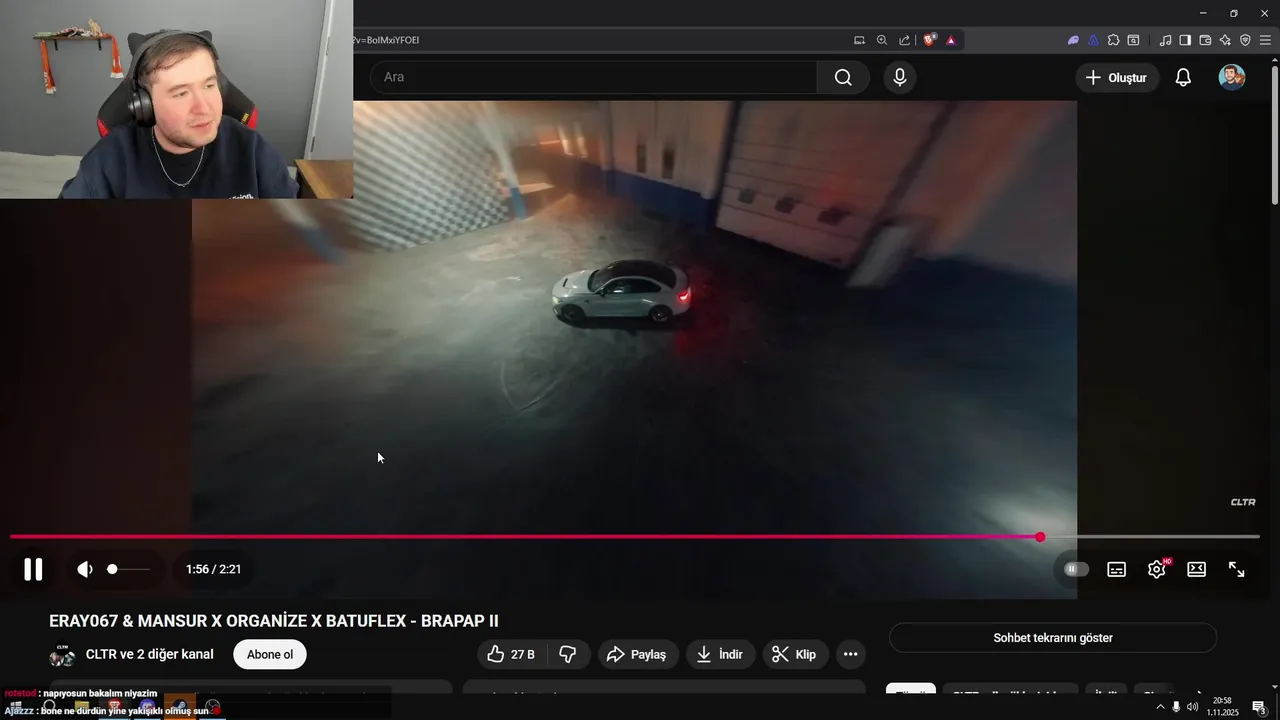This screenshot has height=720, width=1280.
Task: Download the video with İndir
Action: coord(720,654)
